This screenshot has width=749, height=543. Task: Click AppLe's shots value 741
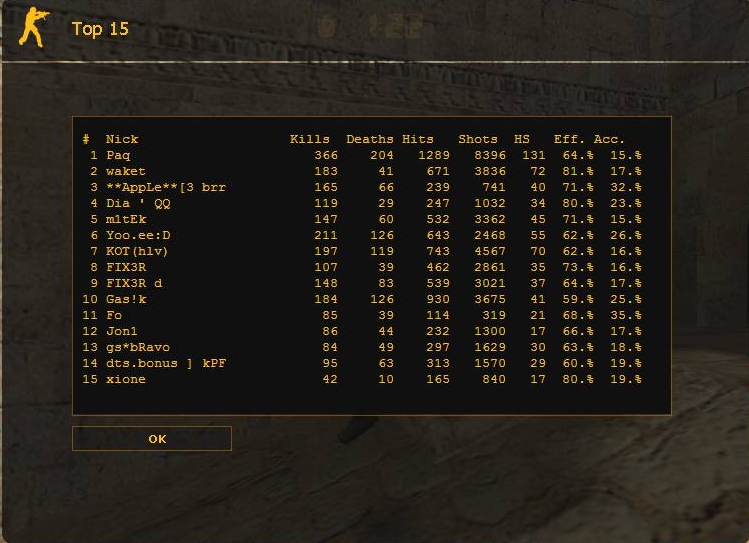coord(494,187)
